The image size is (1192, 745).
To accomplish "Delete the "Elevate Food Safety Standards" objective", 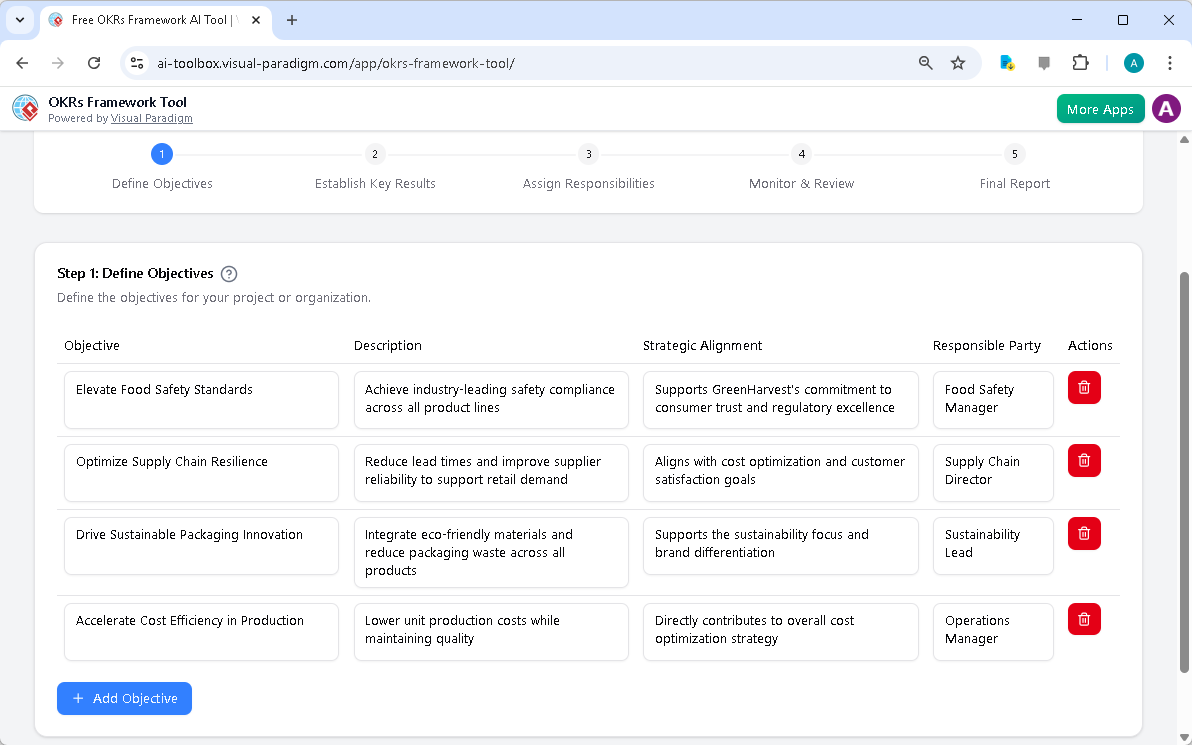I will (1083, 387).
